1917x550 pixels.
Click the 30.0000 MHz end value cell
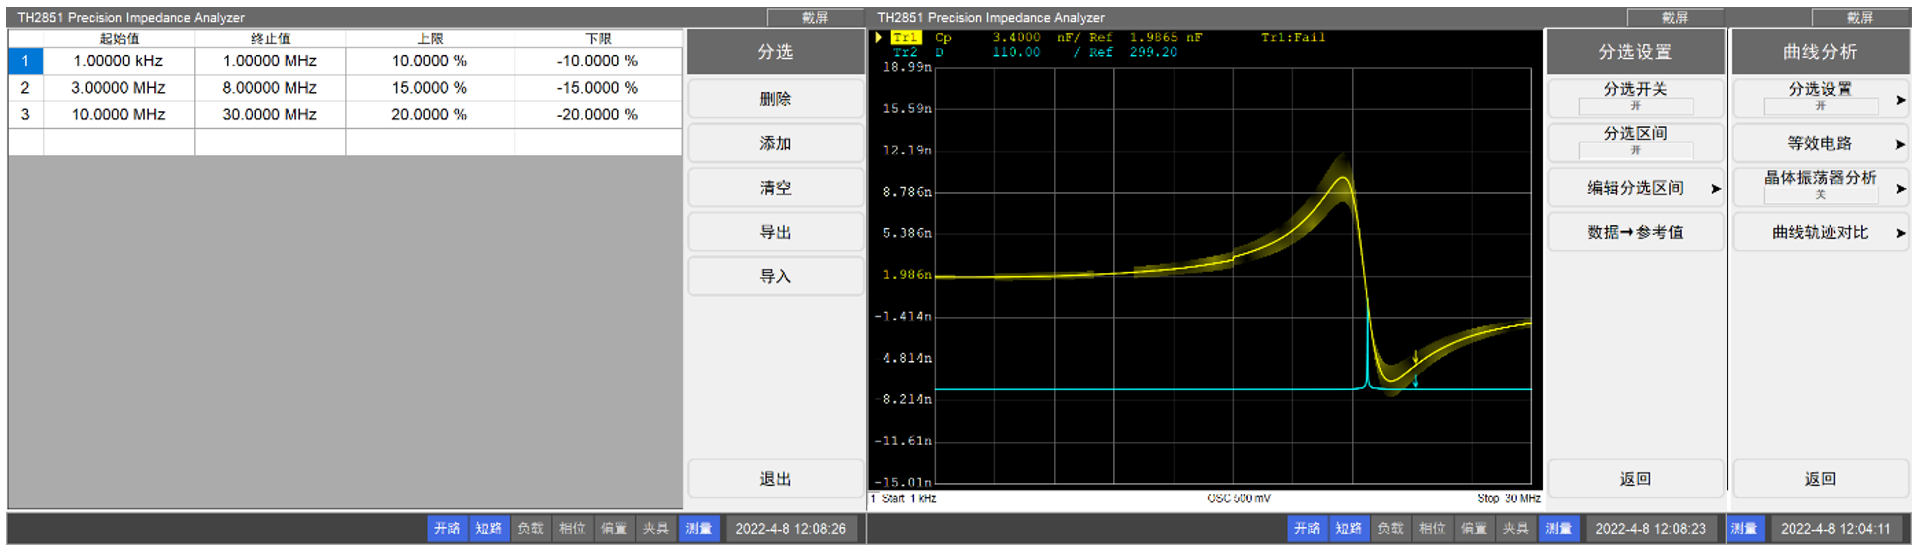click(x=270, y=115)
